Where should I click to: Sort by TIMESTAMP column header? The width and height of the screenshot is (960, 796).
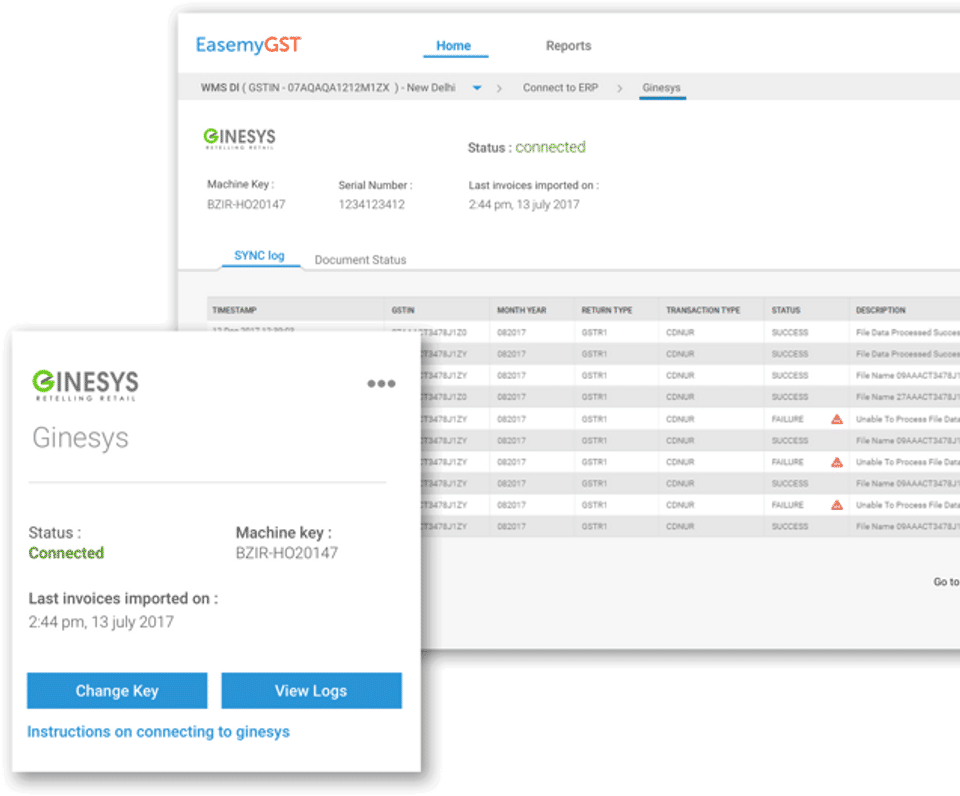[x=234, y=310]
